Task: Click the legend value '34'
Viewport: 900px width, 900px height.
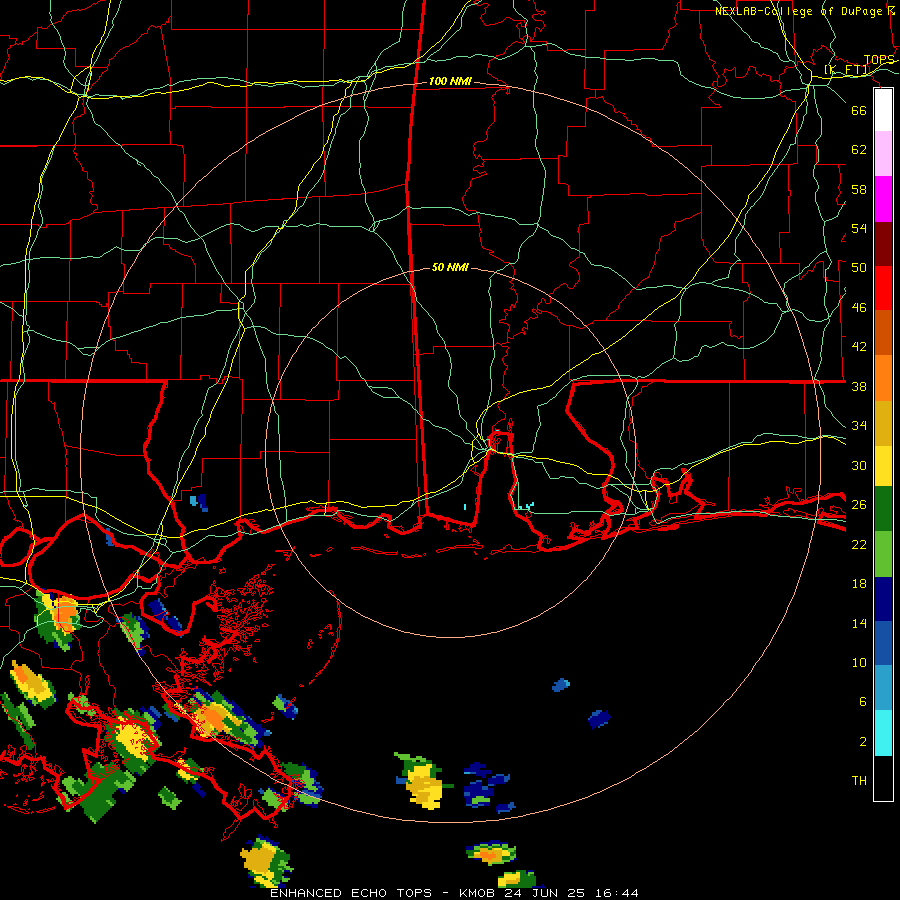Action: (859, 426)
